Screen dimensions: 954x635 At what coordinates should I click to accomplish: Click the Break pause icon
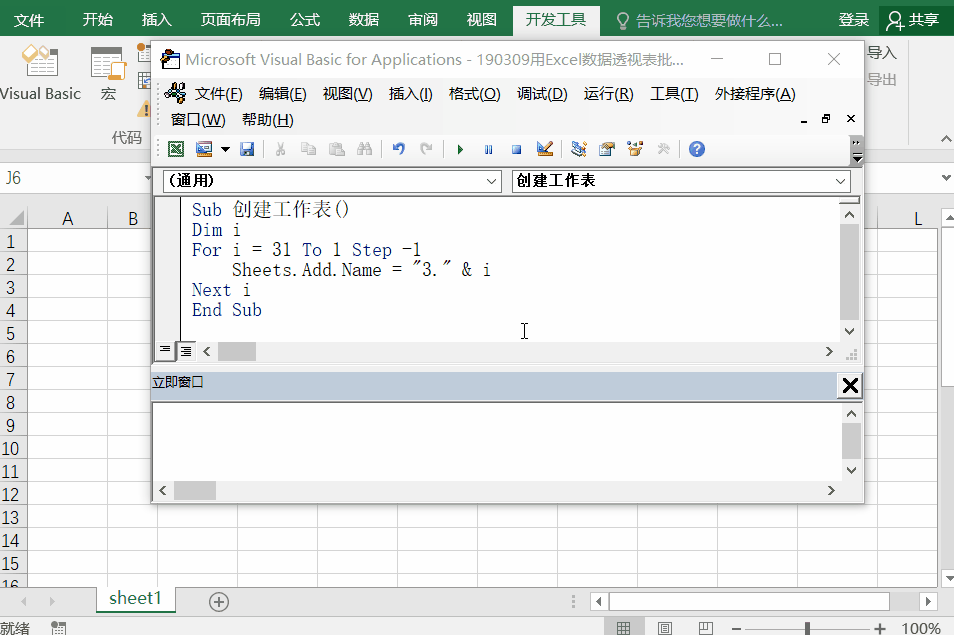(489, 149)
